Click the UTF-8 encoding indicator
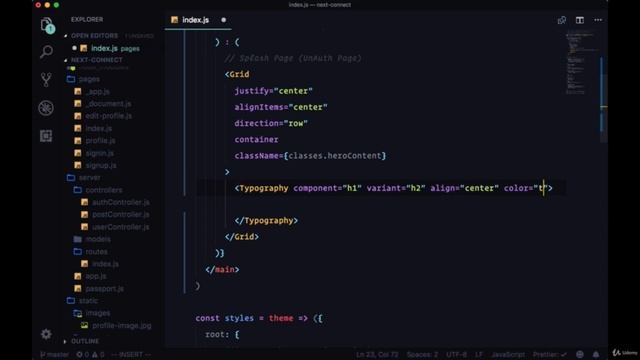Image resolution: width=640 pixels, height=360 pixels. click(x=456, y=355)
